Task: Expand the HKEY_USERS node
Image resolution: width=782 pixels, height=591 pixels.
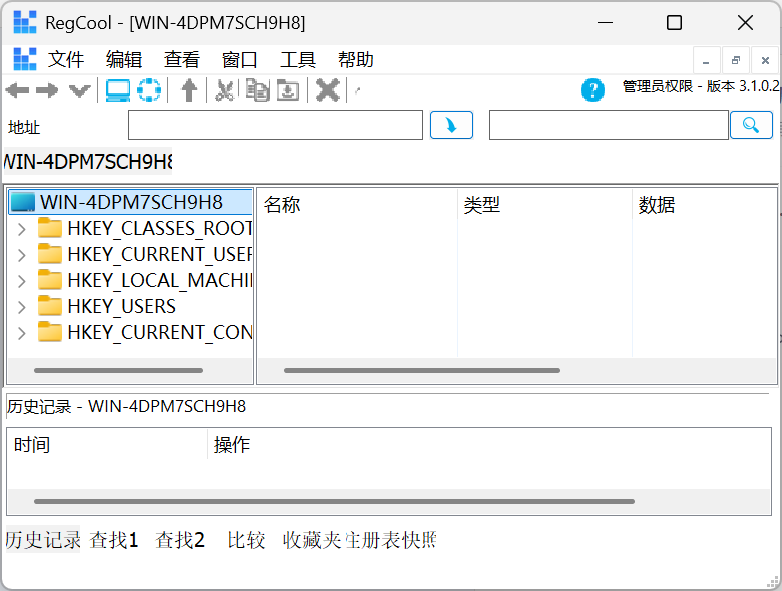Action: tap(21, 307)
